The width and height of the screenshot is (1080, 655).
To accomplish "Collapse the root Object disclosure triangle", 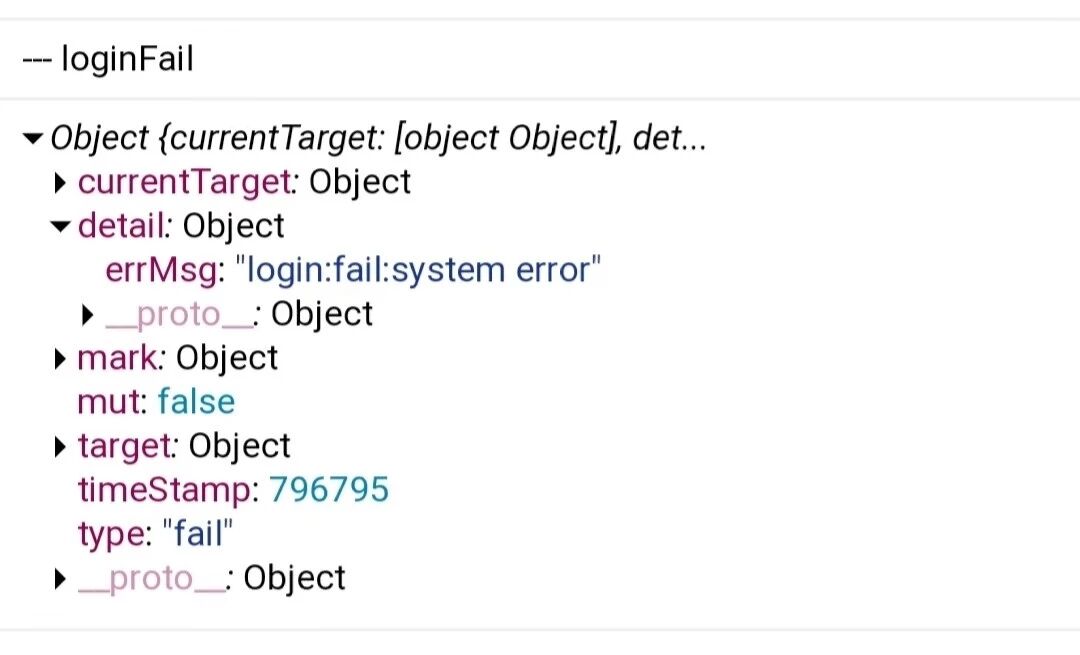I will [34, 138].
